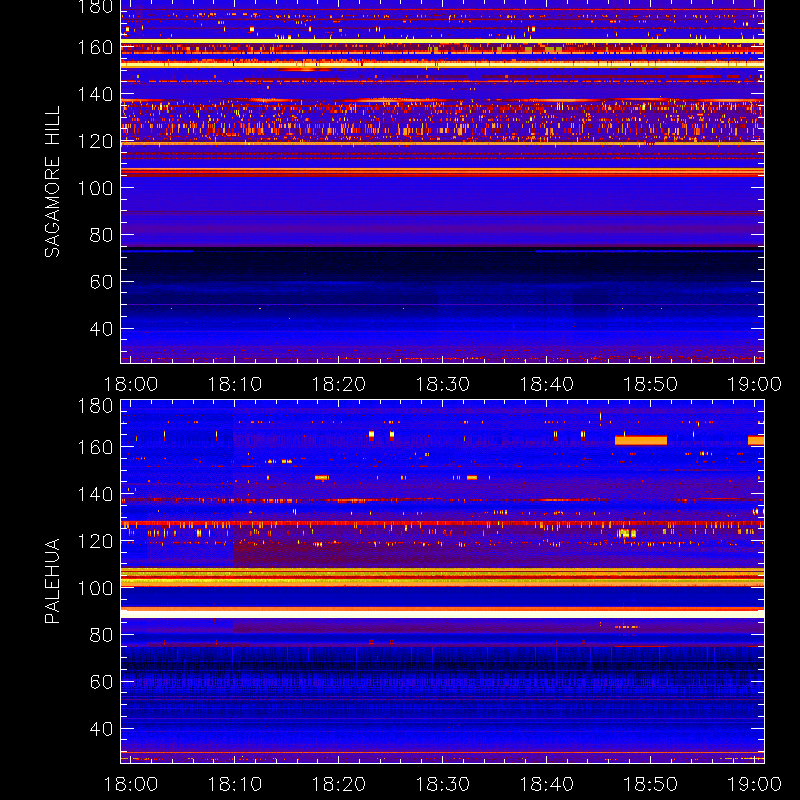
Task: Select the 60 tick label on Sagamore Hill axis
Action: [x=101, y=282]
